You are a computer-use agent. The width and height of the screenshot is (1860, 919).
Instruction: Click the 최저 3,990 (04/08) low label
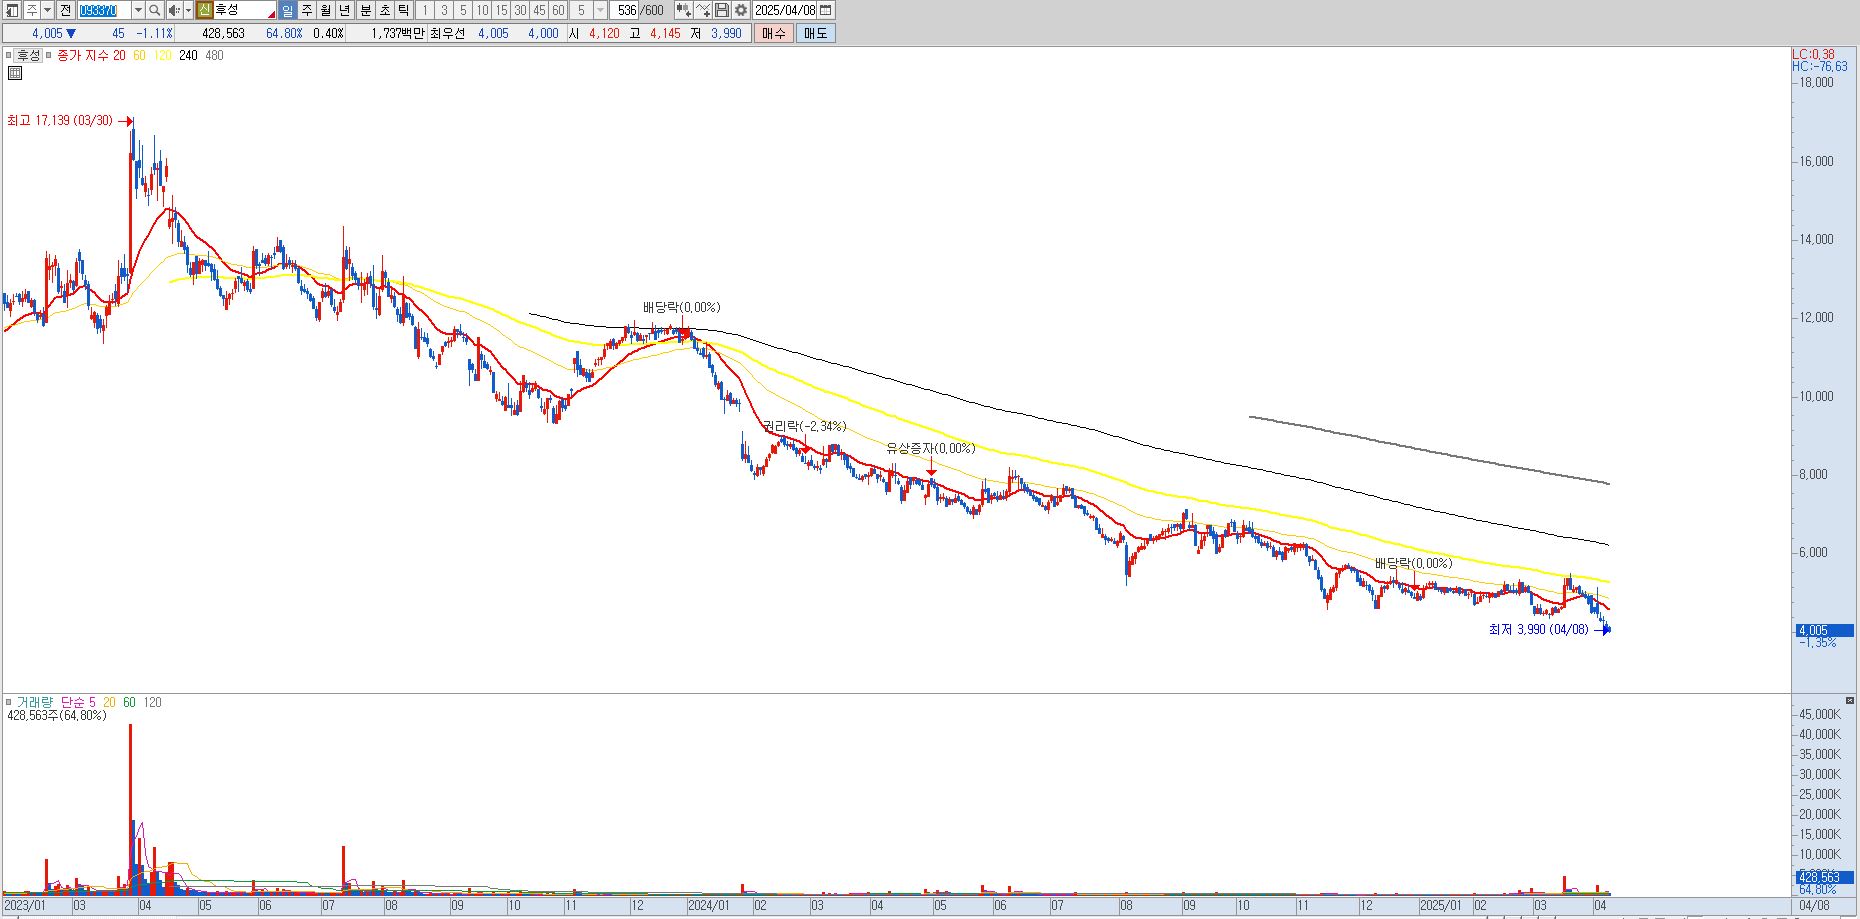(x=1539, y=630)
